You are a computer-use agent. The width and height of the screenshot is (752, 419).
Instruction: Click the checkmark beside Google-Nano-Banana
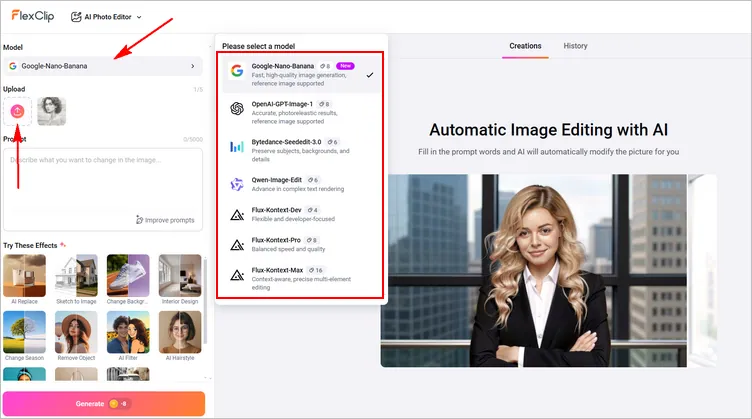click(370, 75)
